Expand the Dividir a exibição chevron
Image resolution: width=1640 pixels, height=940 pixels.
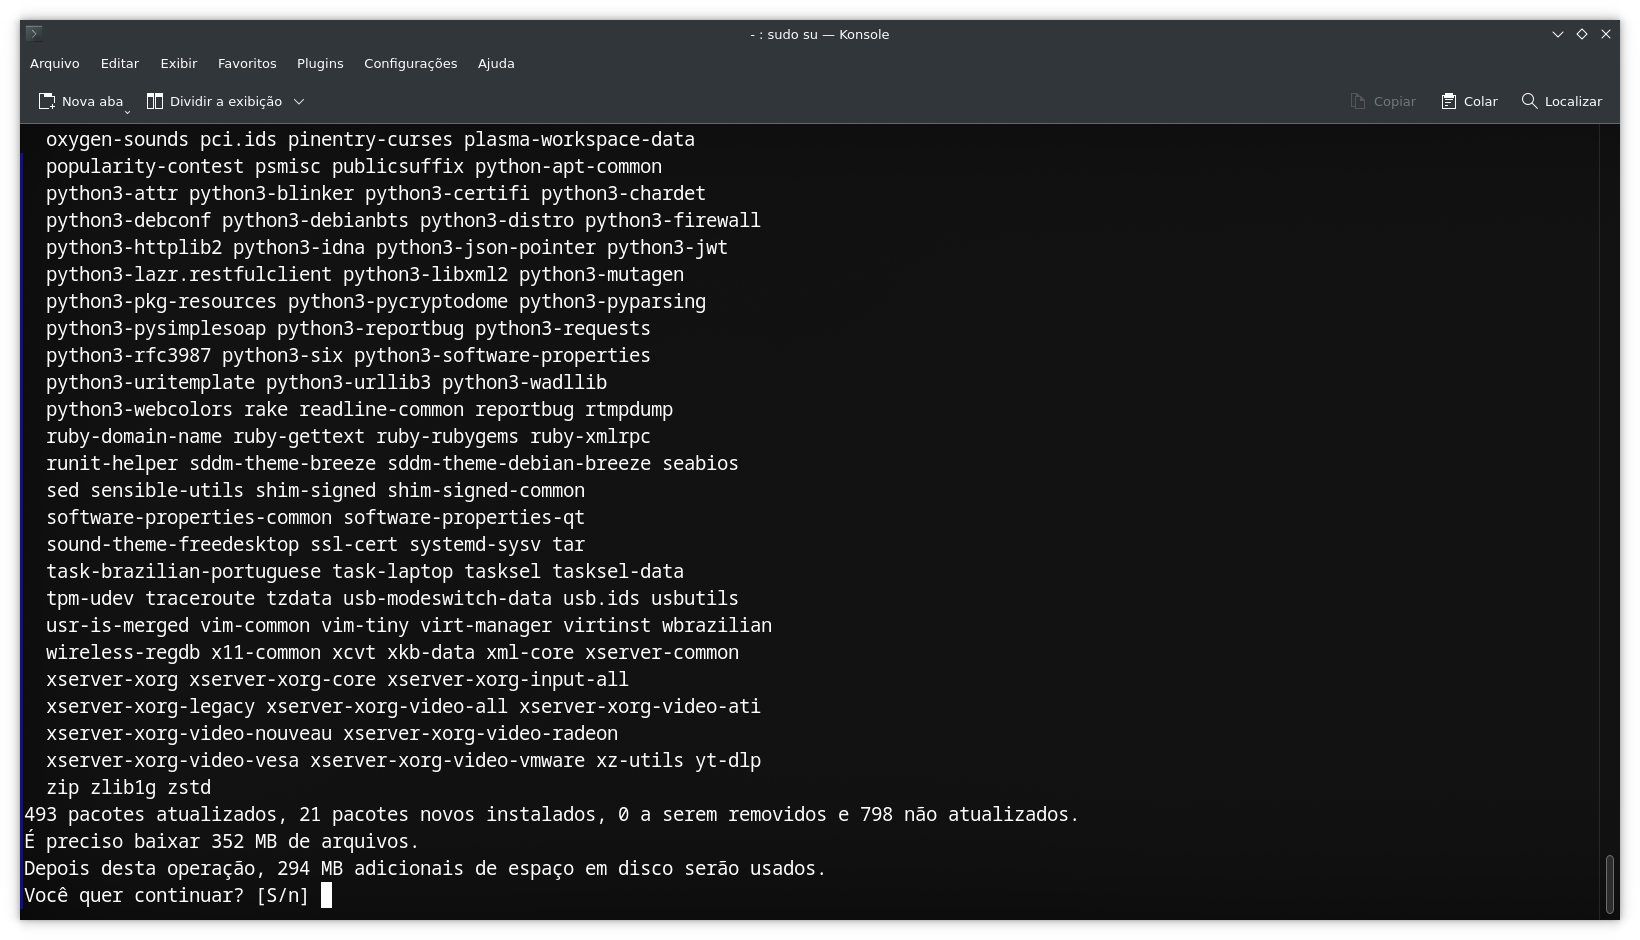tap(299, 101)
